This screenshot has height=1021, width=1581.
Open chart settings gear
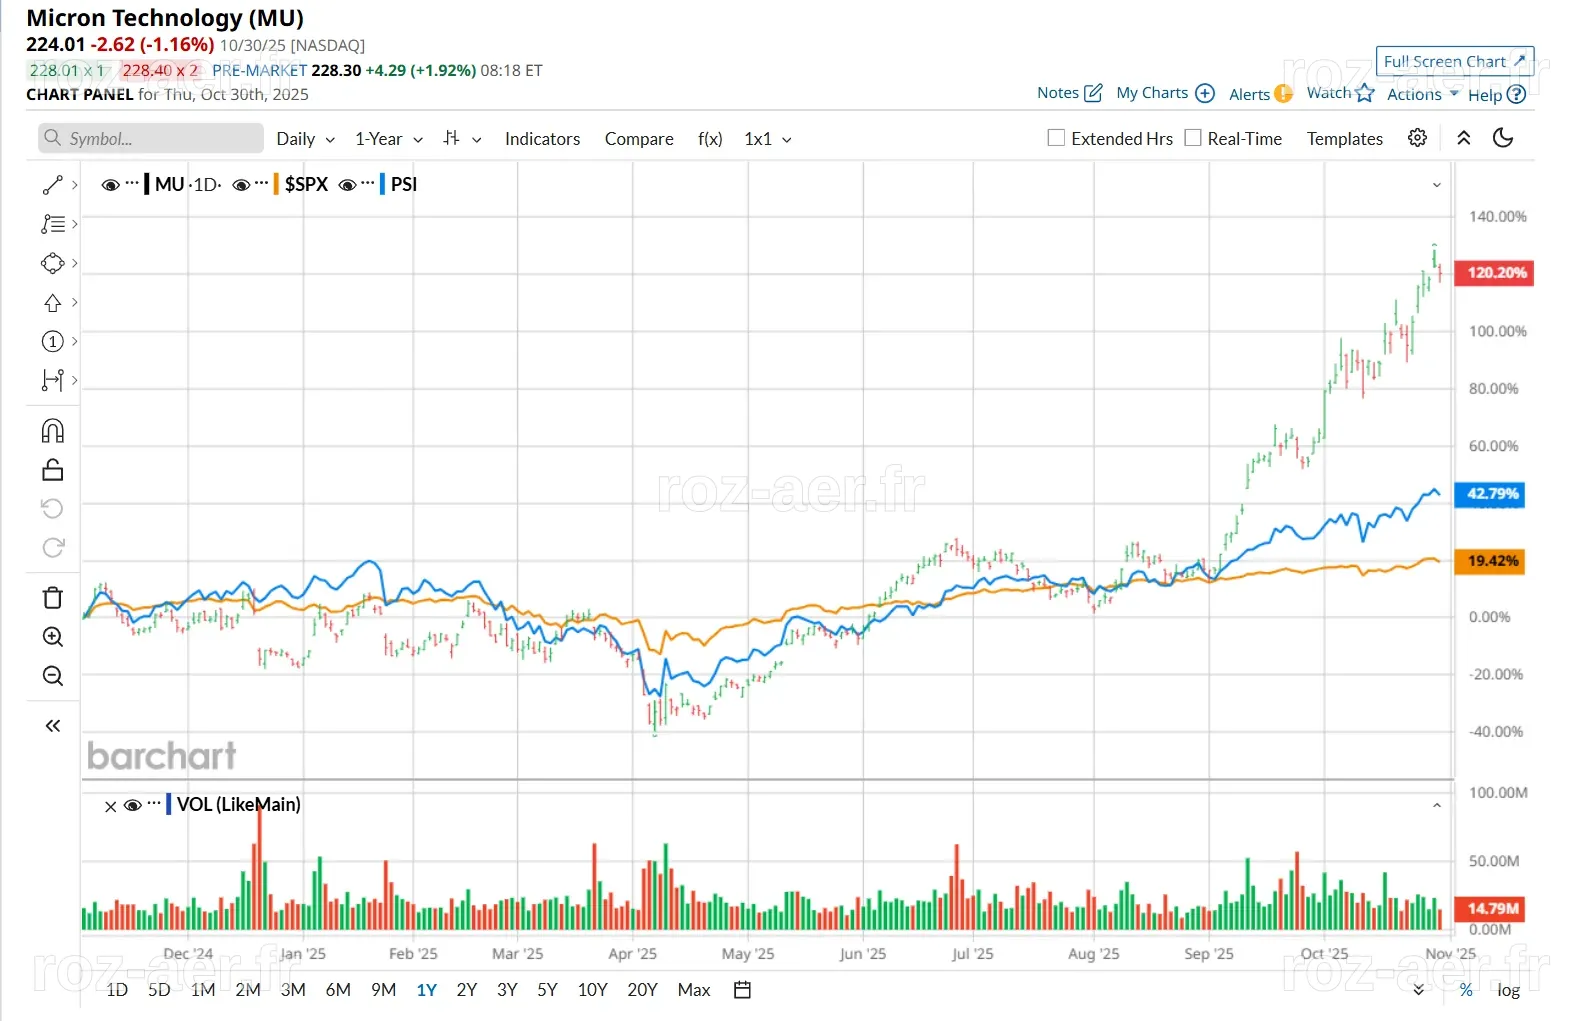pos(1417,138)
